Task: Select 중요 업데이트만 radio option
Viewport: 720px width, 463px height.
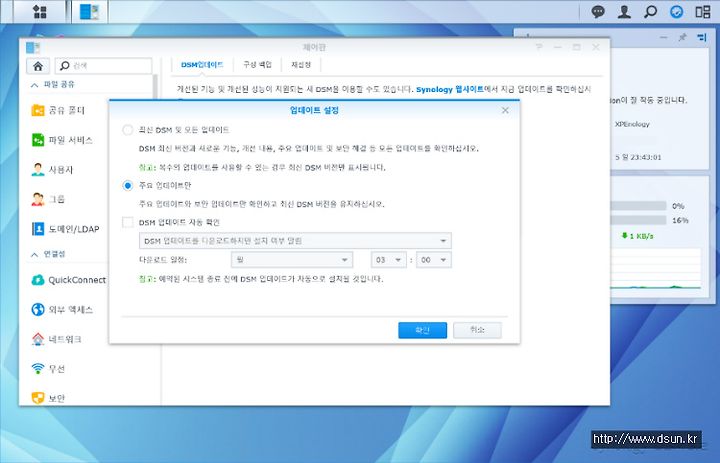Action: click(128, 186)
